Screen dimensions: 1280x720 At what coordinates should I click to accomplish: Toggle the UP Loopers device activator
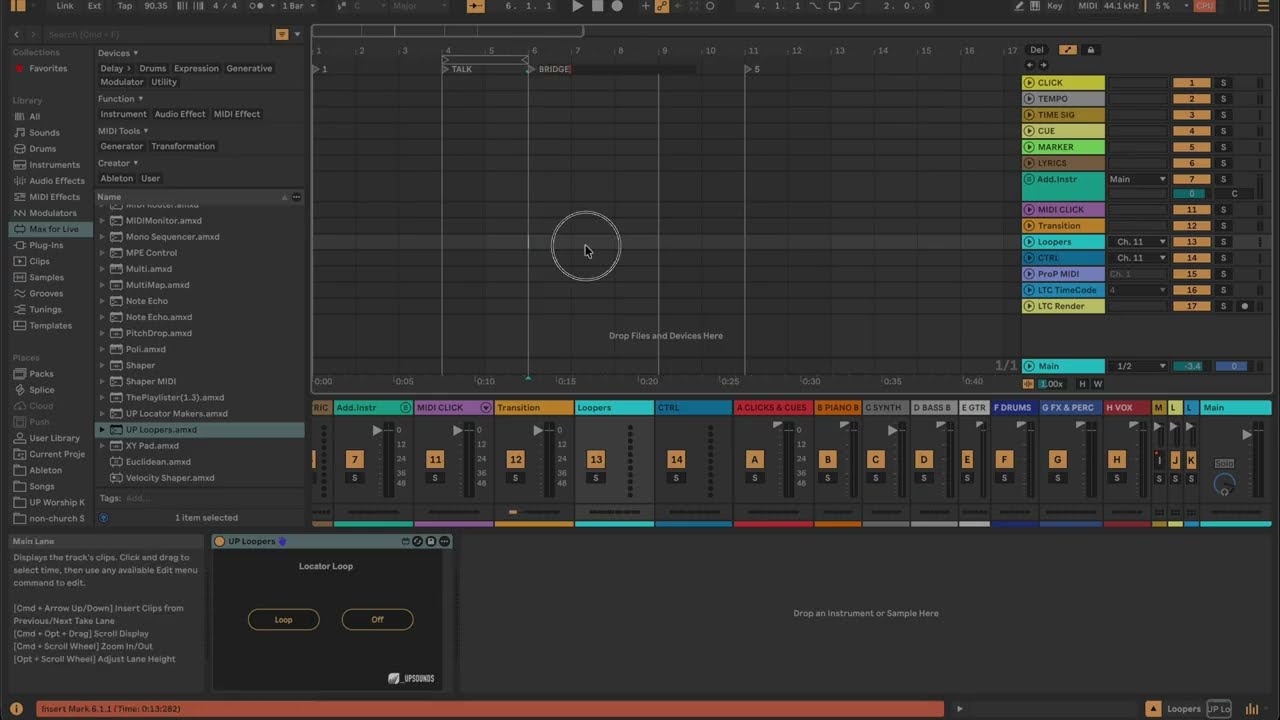click(x=220, y=541)
